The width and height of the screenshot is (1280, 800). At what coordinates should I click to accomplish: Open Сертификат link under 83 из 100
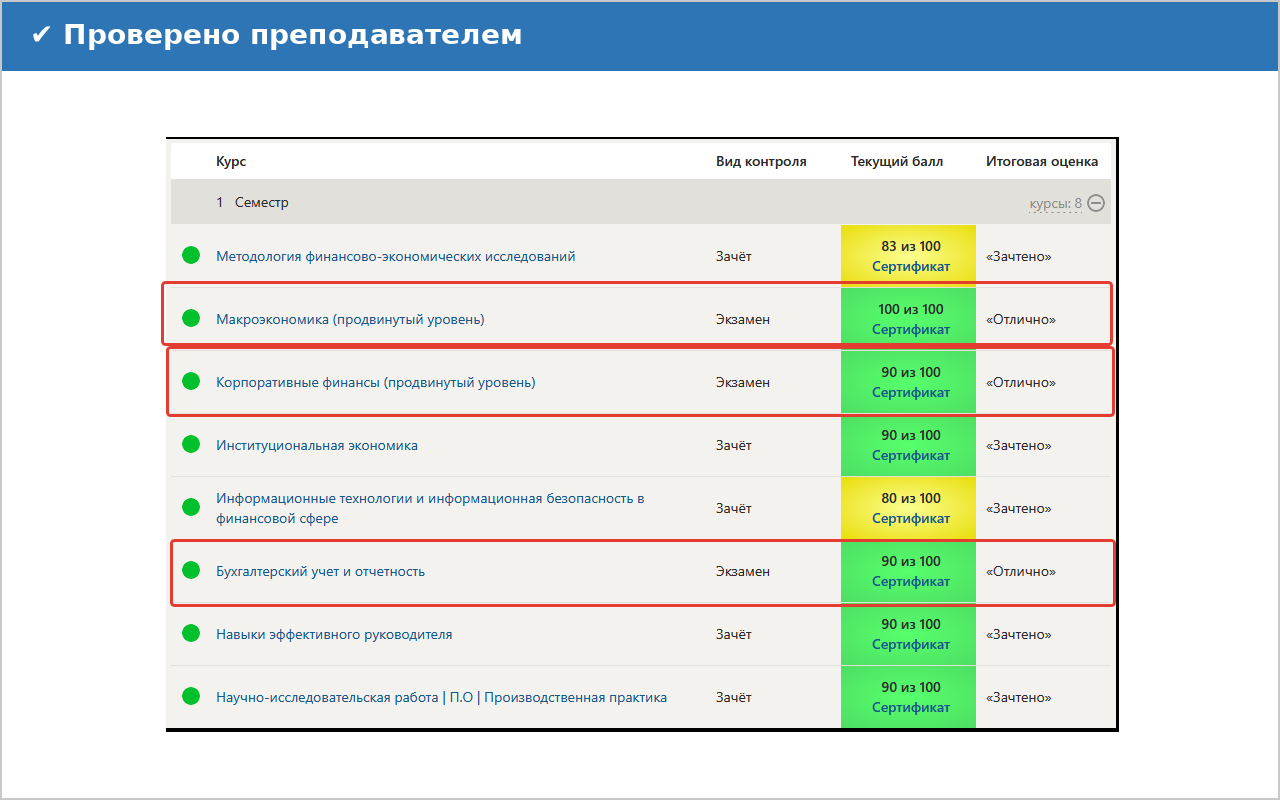pyautogui.click(x=910, y=267)
